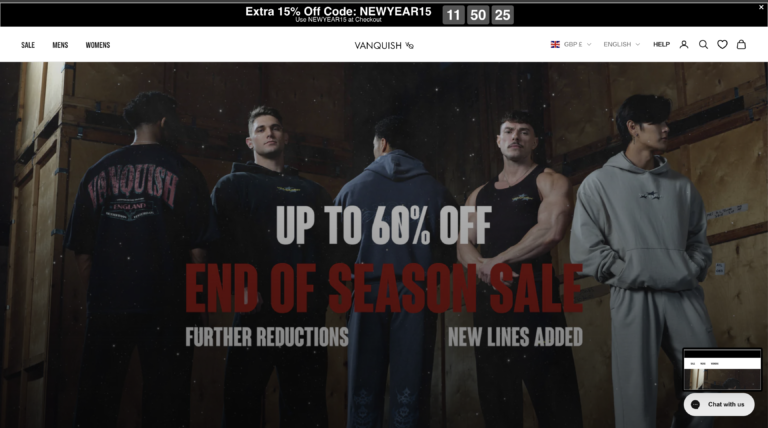Click the Extra 15% Off Code announcement text
Screen dimensions: 768x428
(x=338, y=12)
